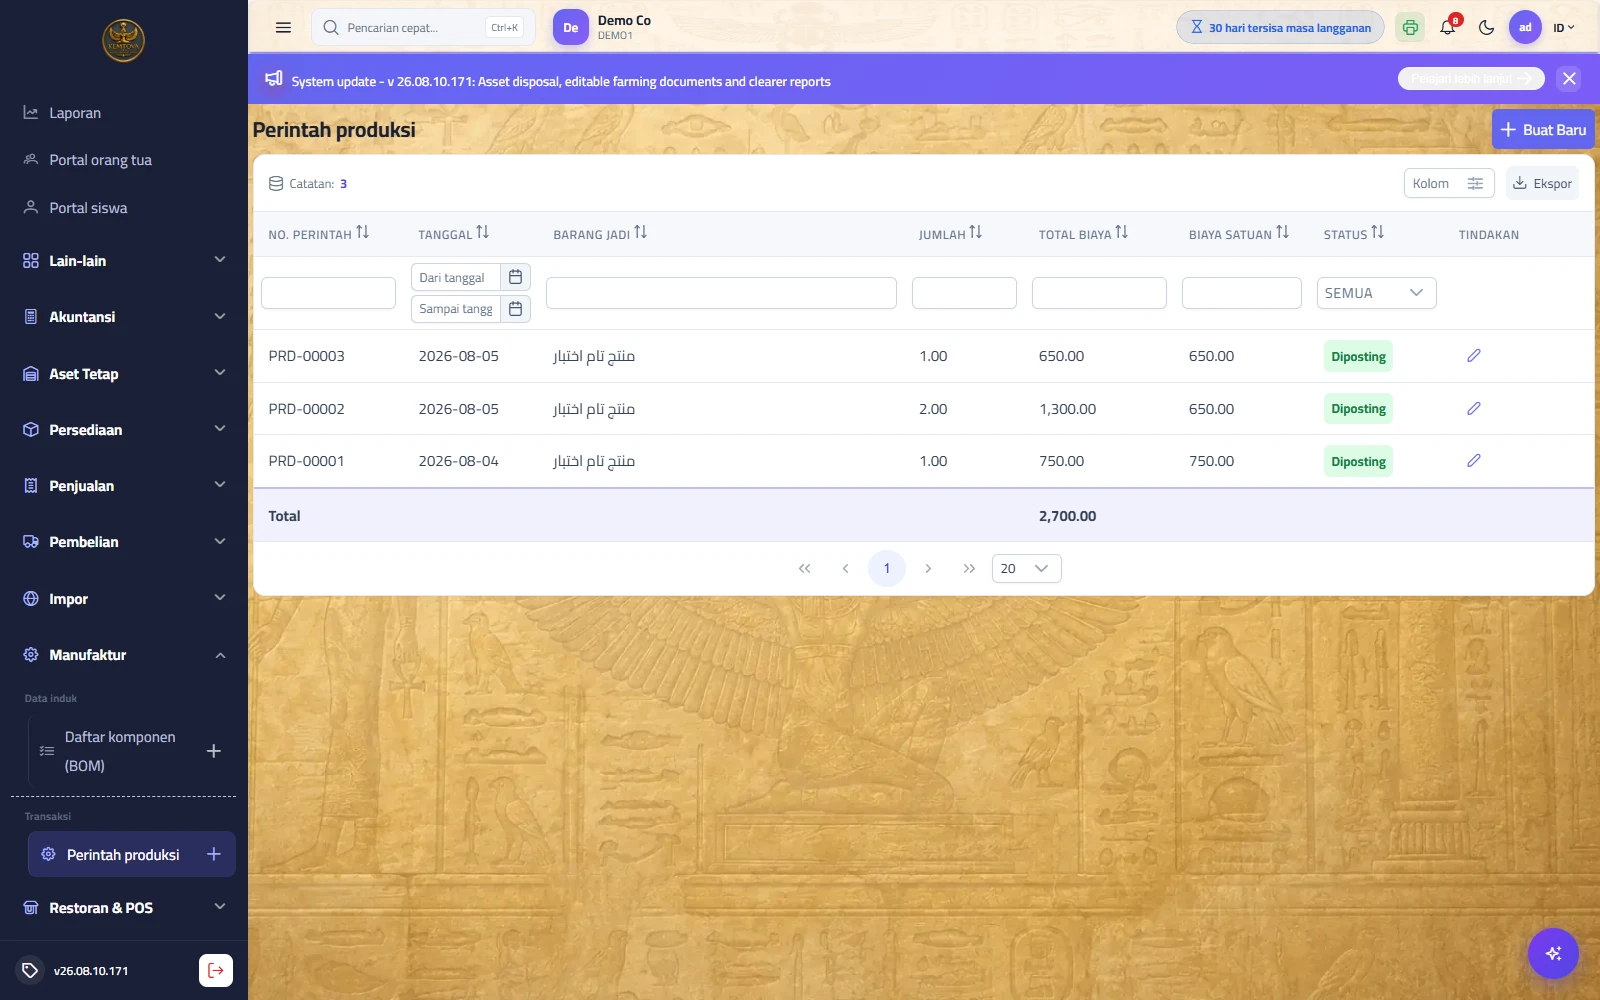The image size is (1600, 1000).
Task: Click Diposting status of PRD-00003
Action: pyautogui.click(x=1358, y=357)
